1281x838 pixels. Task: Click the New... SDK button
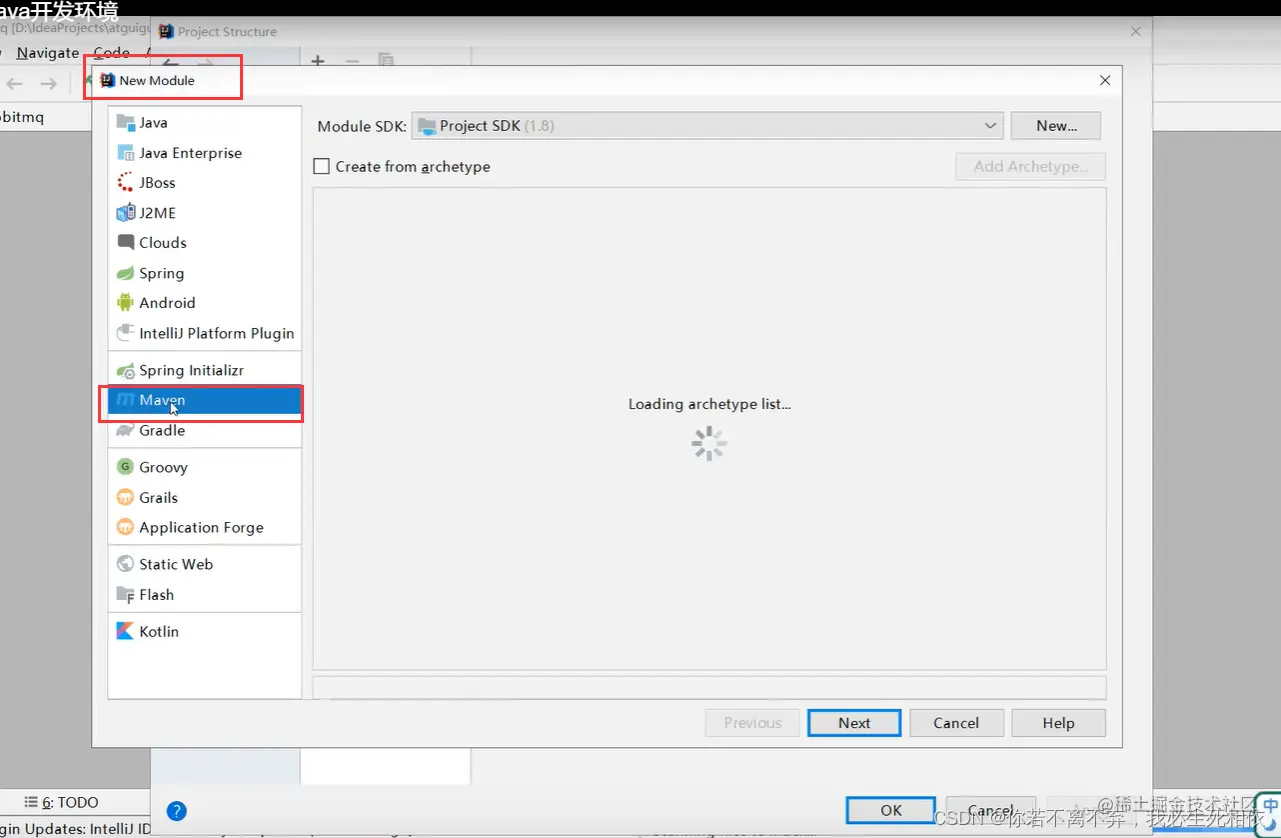click(x=1056, y=126)
